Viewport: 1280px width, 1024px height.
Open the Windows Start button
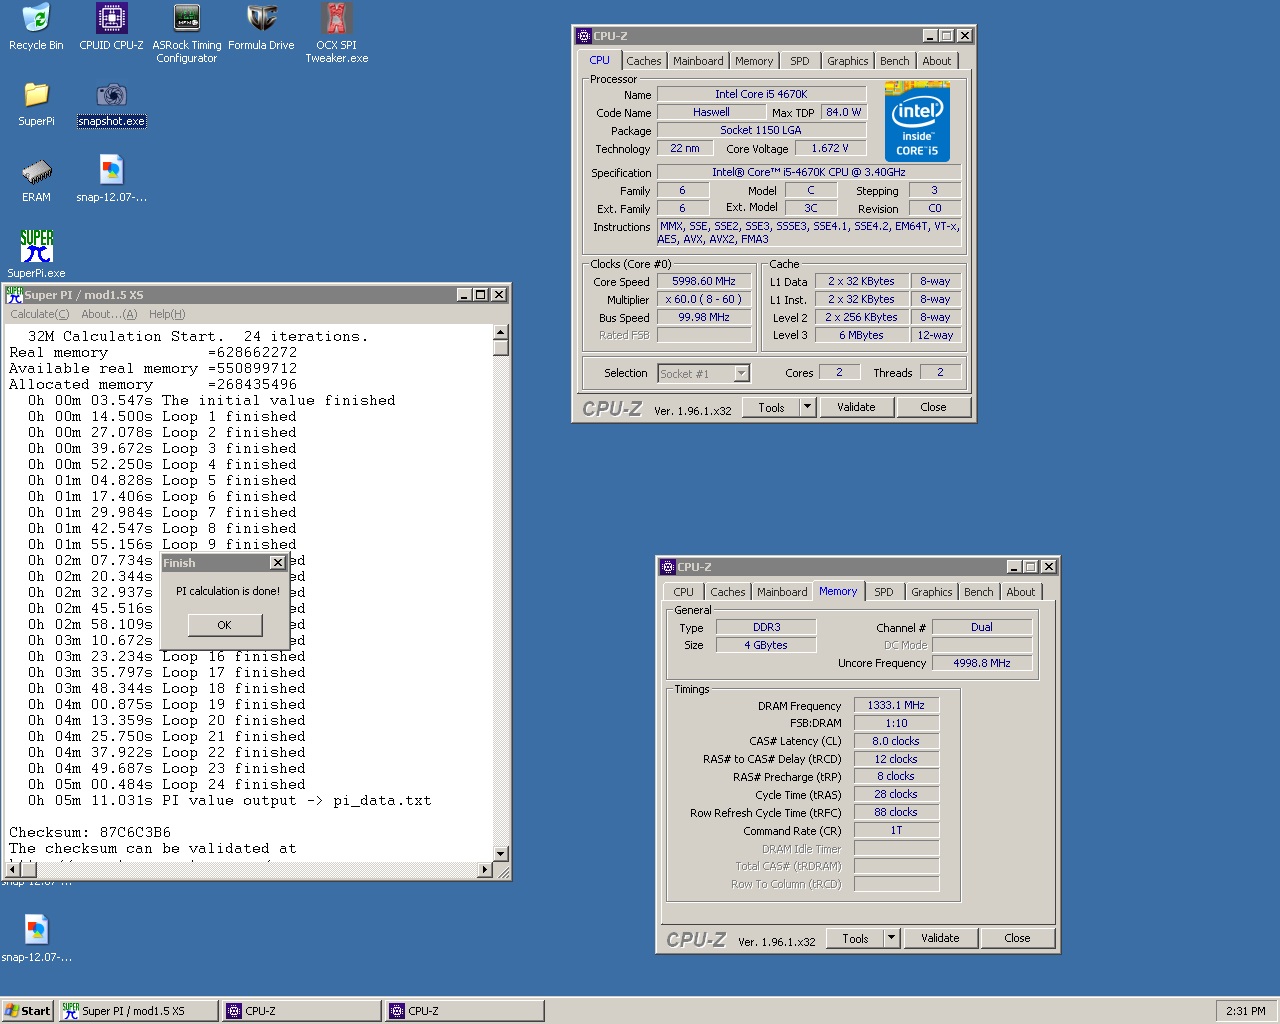[27, 1011]
